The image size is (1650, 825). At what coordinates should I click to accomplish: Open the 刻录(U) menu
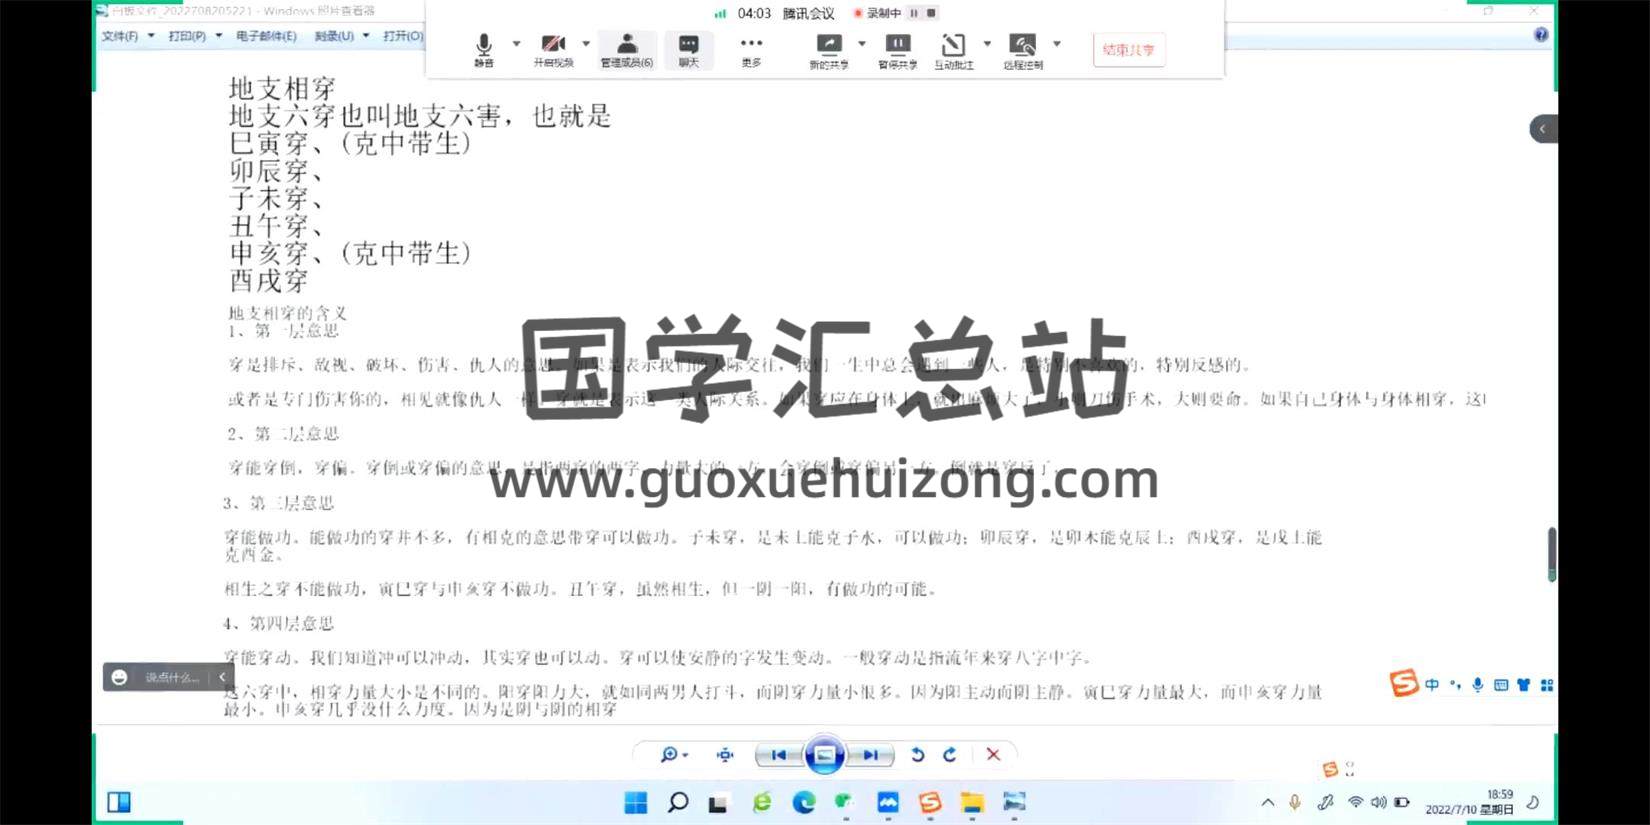[334, 36]
